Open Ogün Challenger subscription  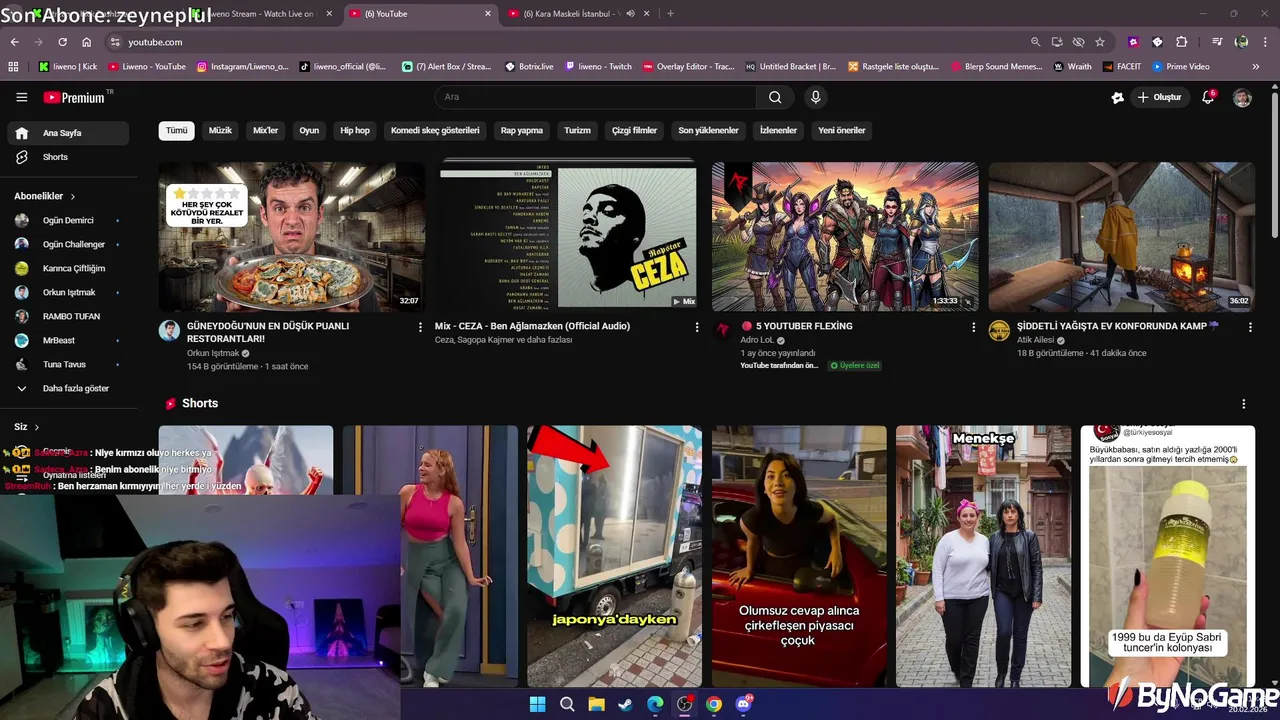point(68,244)
